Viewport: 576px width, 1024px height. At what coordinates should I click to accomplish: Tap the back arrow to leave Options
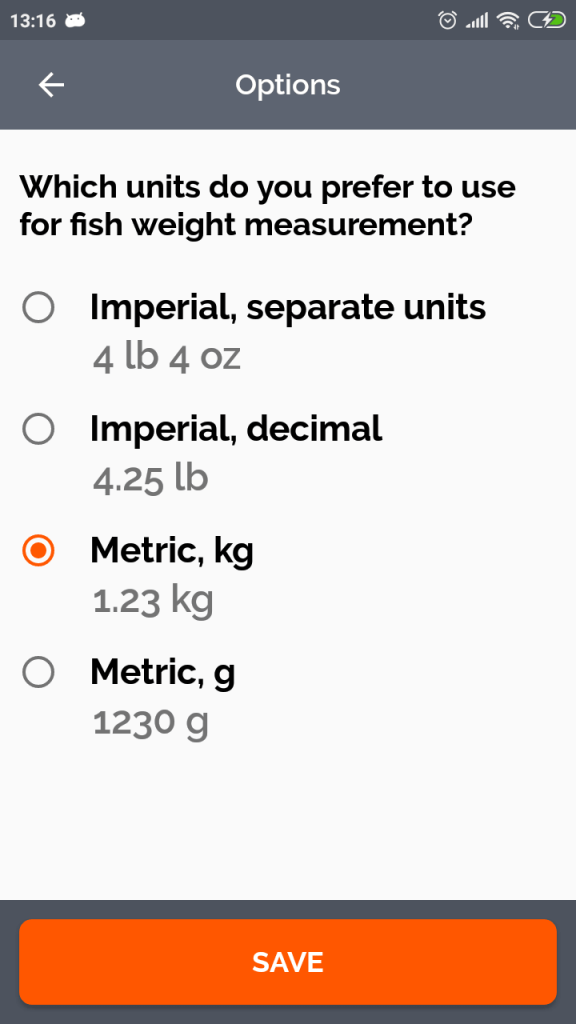50,85
